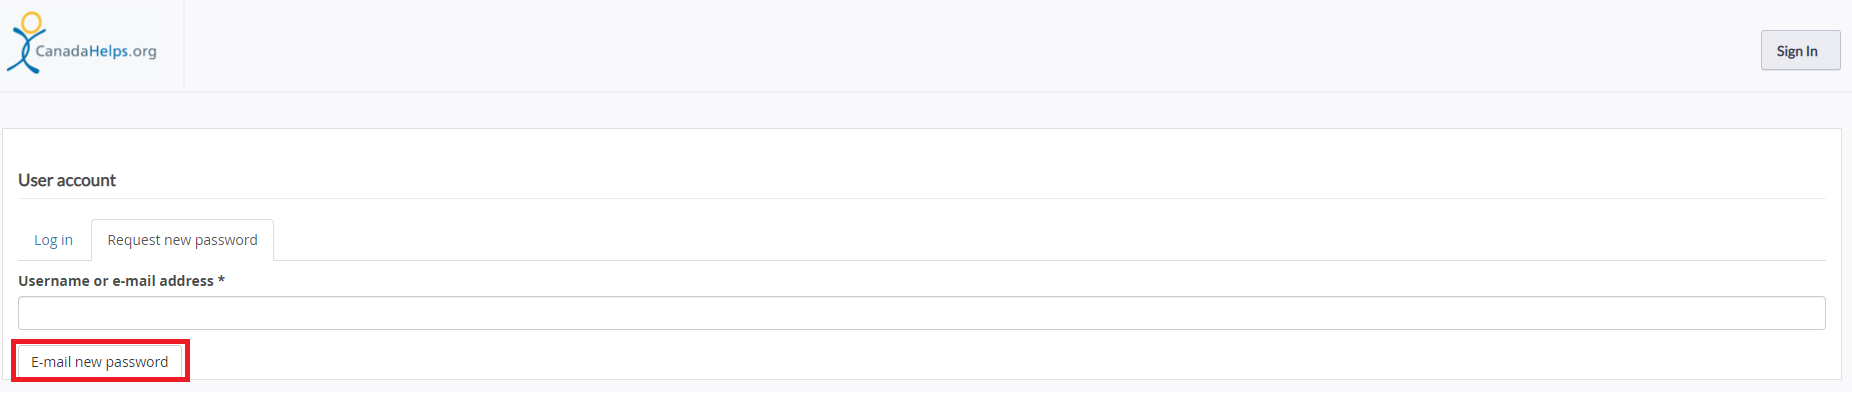
Task: Click the User account heading
Action: pos(67,180)
